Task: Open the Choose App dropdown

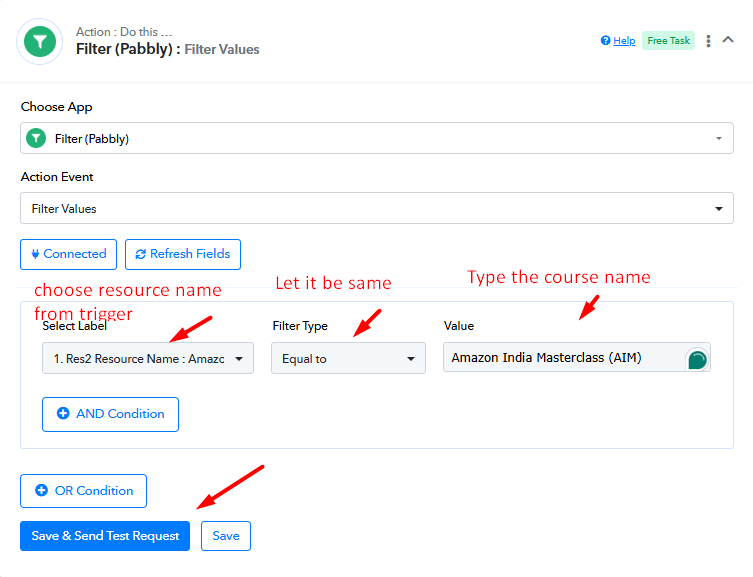Action: pyautogui.click(x=376, y=138)
